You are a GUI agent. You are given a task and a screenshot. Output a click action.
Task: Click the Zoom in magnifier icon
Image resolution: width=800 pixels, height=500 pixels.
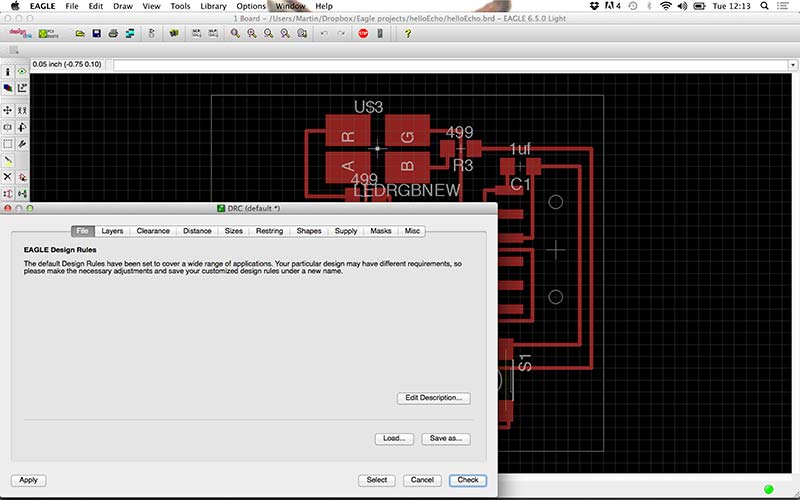click(x=252, y=33)
